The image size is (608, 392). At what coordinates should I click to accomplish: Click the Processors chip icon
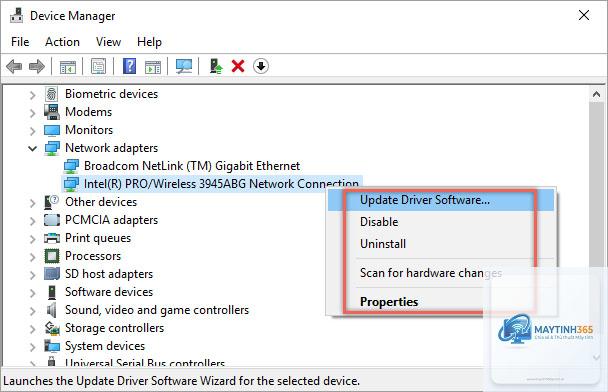coord(52,256)
